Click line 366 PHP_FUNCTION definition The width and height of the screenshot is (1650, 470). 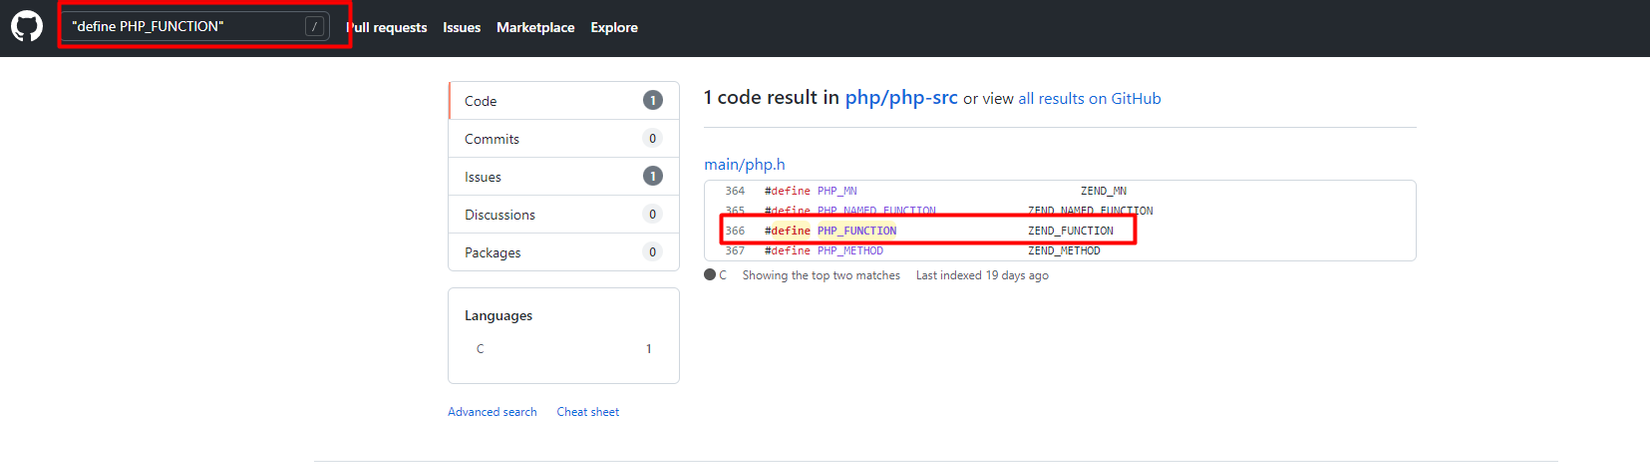[x=856, y=231]
